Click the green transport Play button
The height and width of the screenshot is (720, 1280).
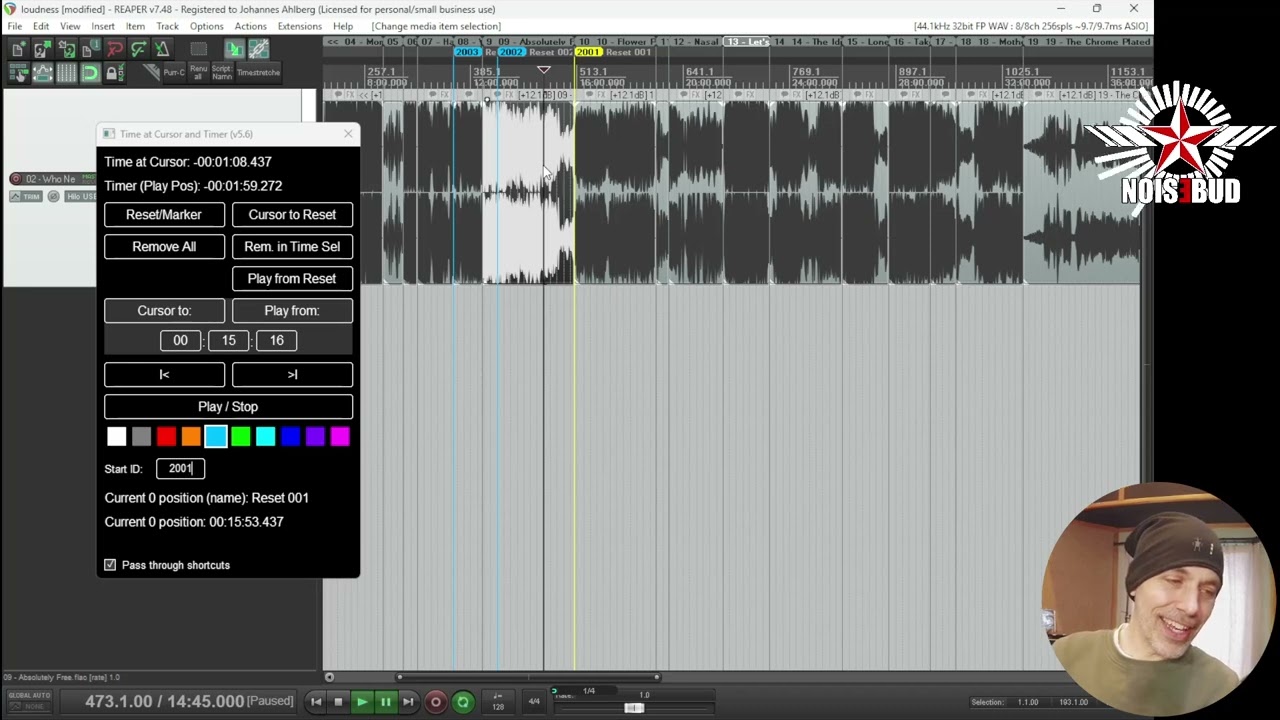click(x=362, y=702)
